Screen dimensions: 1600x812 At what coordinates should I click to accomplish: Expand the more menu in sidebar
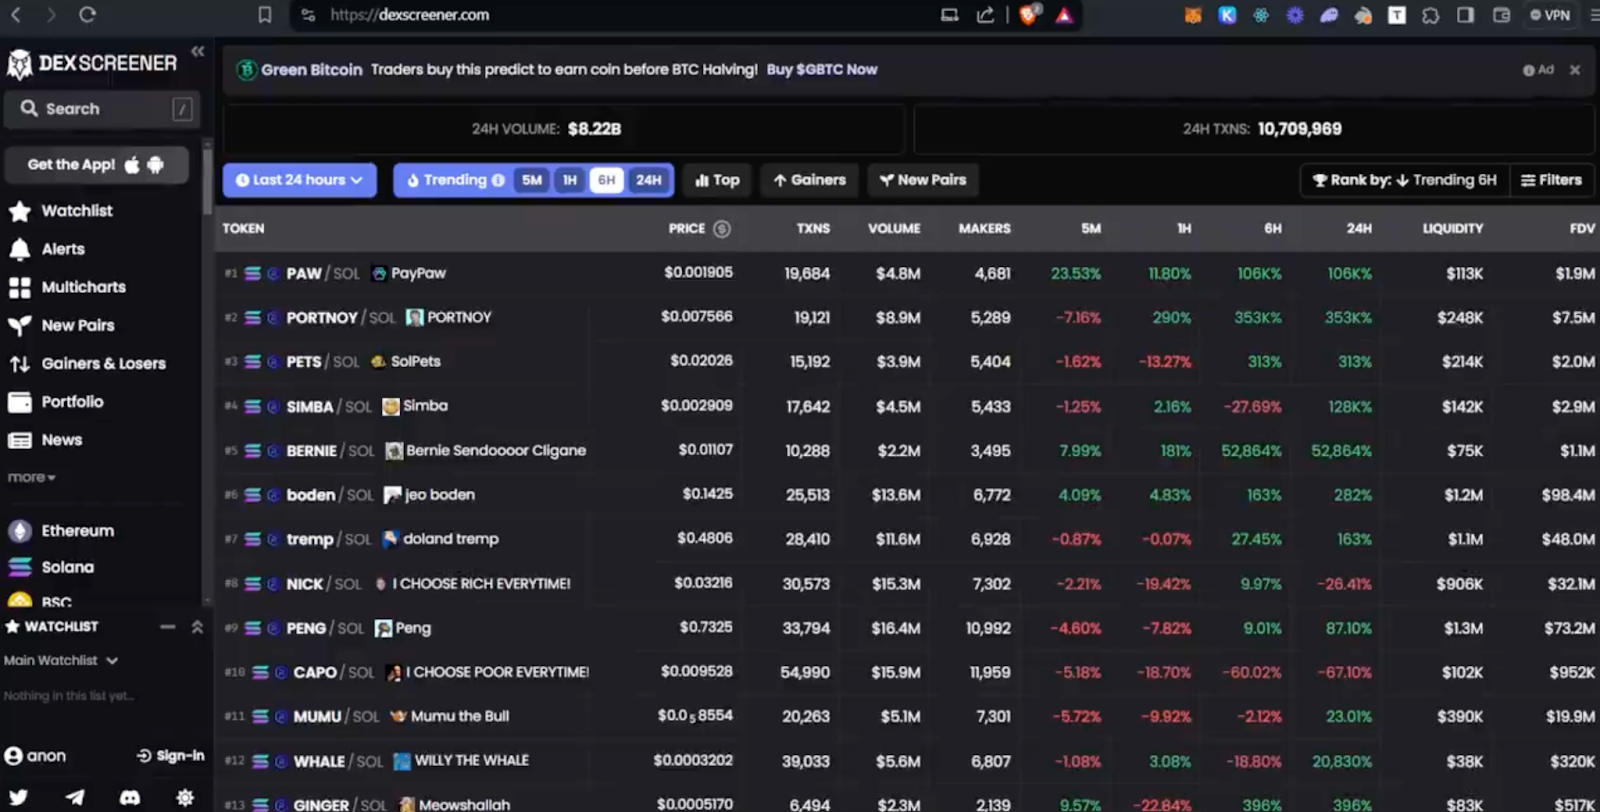(x=32, y=478)
